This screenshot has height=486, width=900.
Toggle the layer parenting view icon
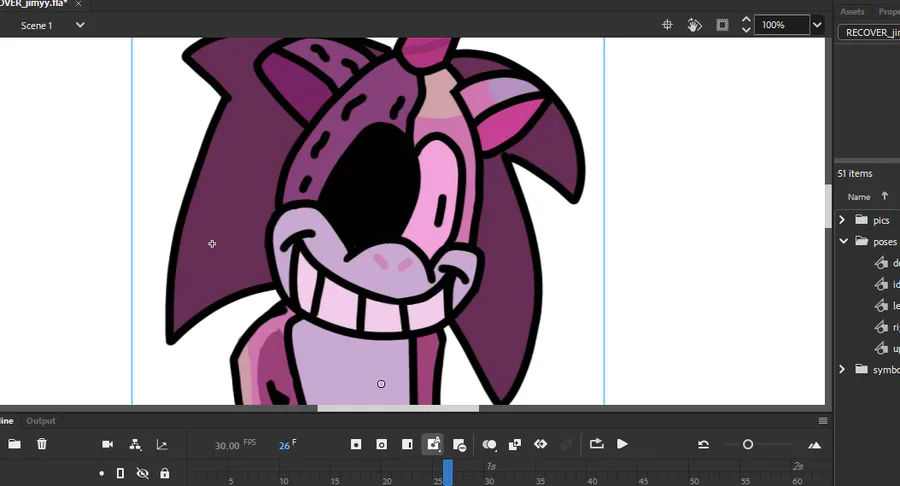click(135, 444)
